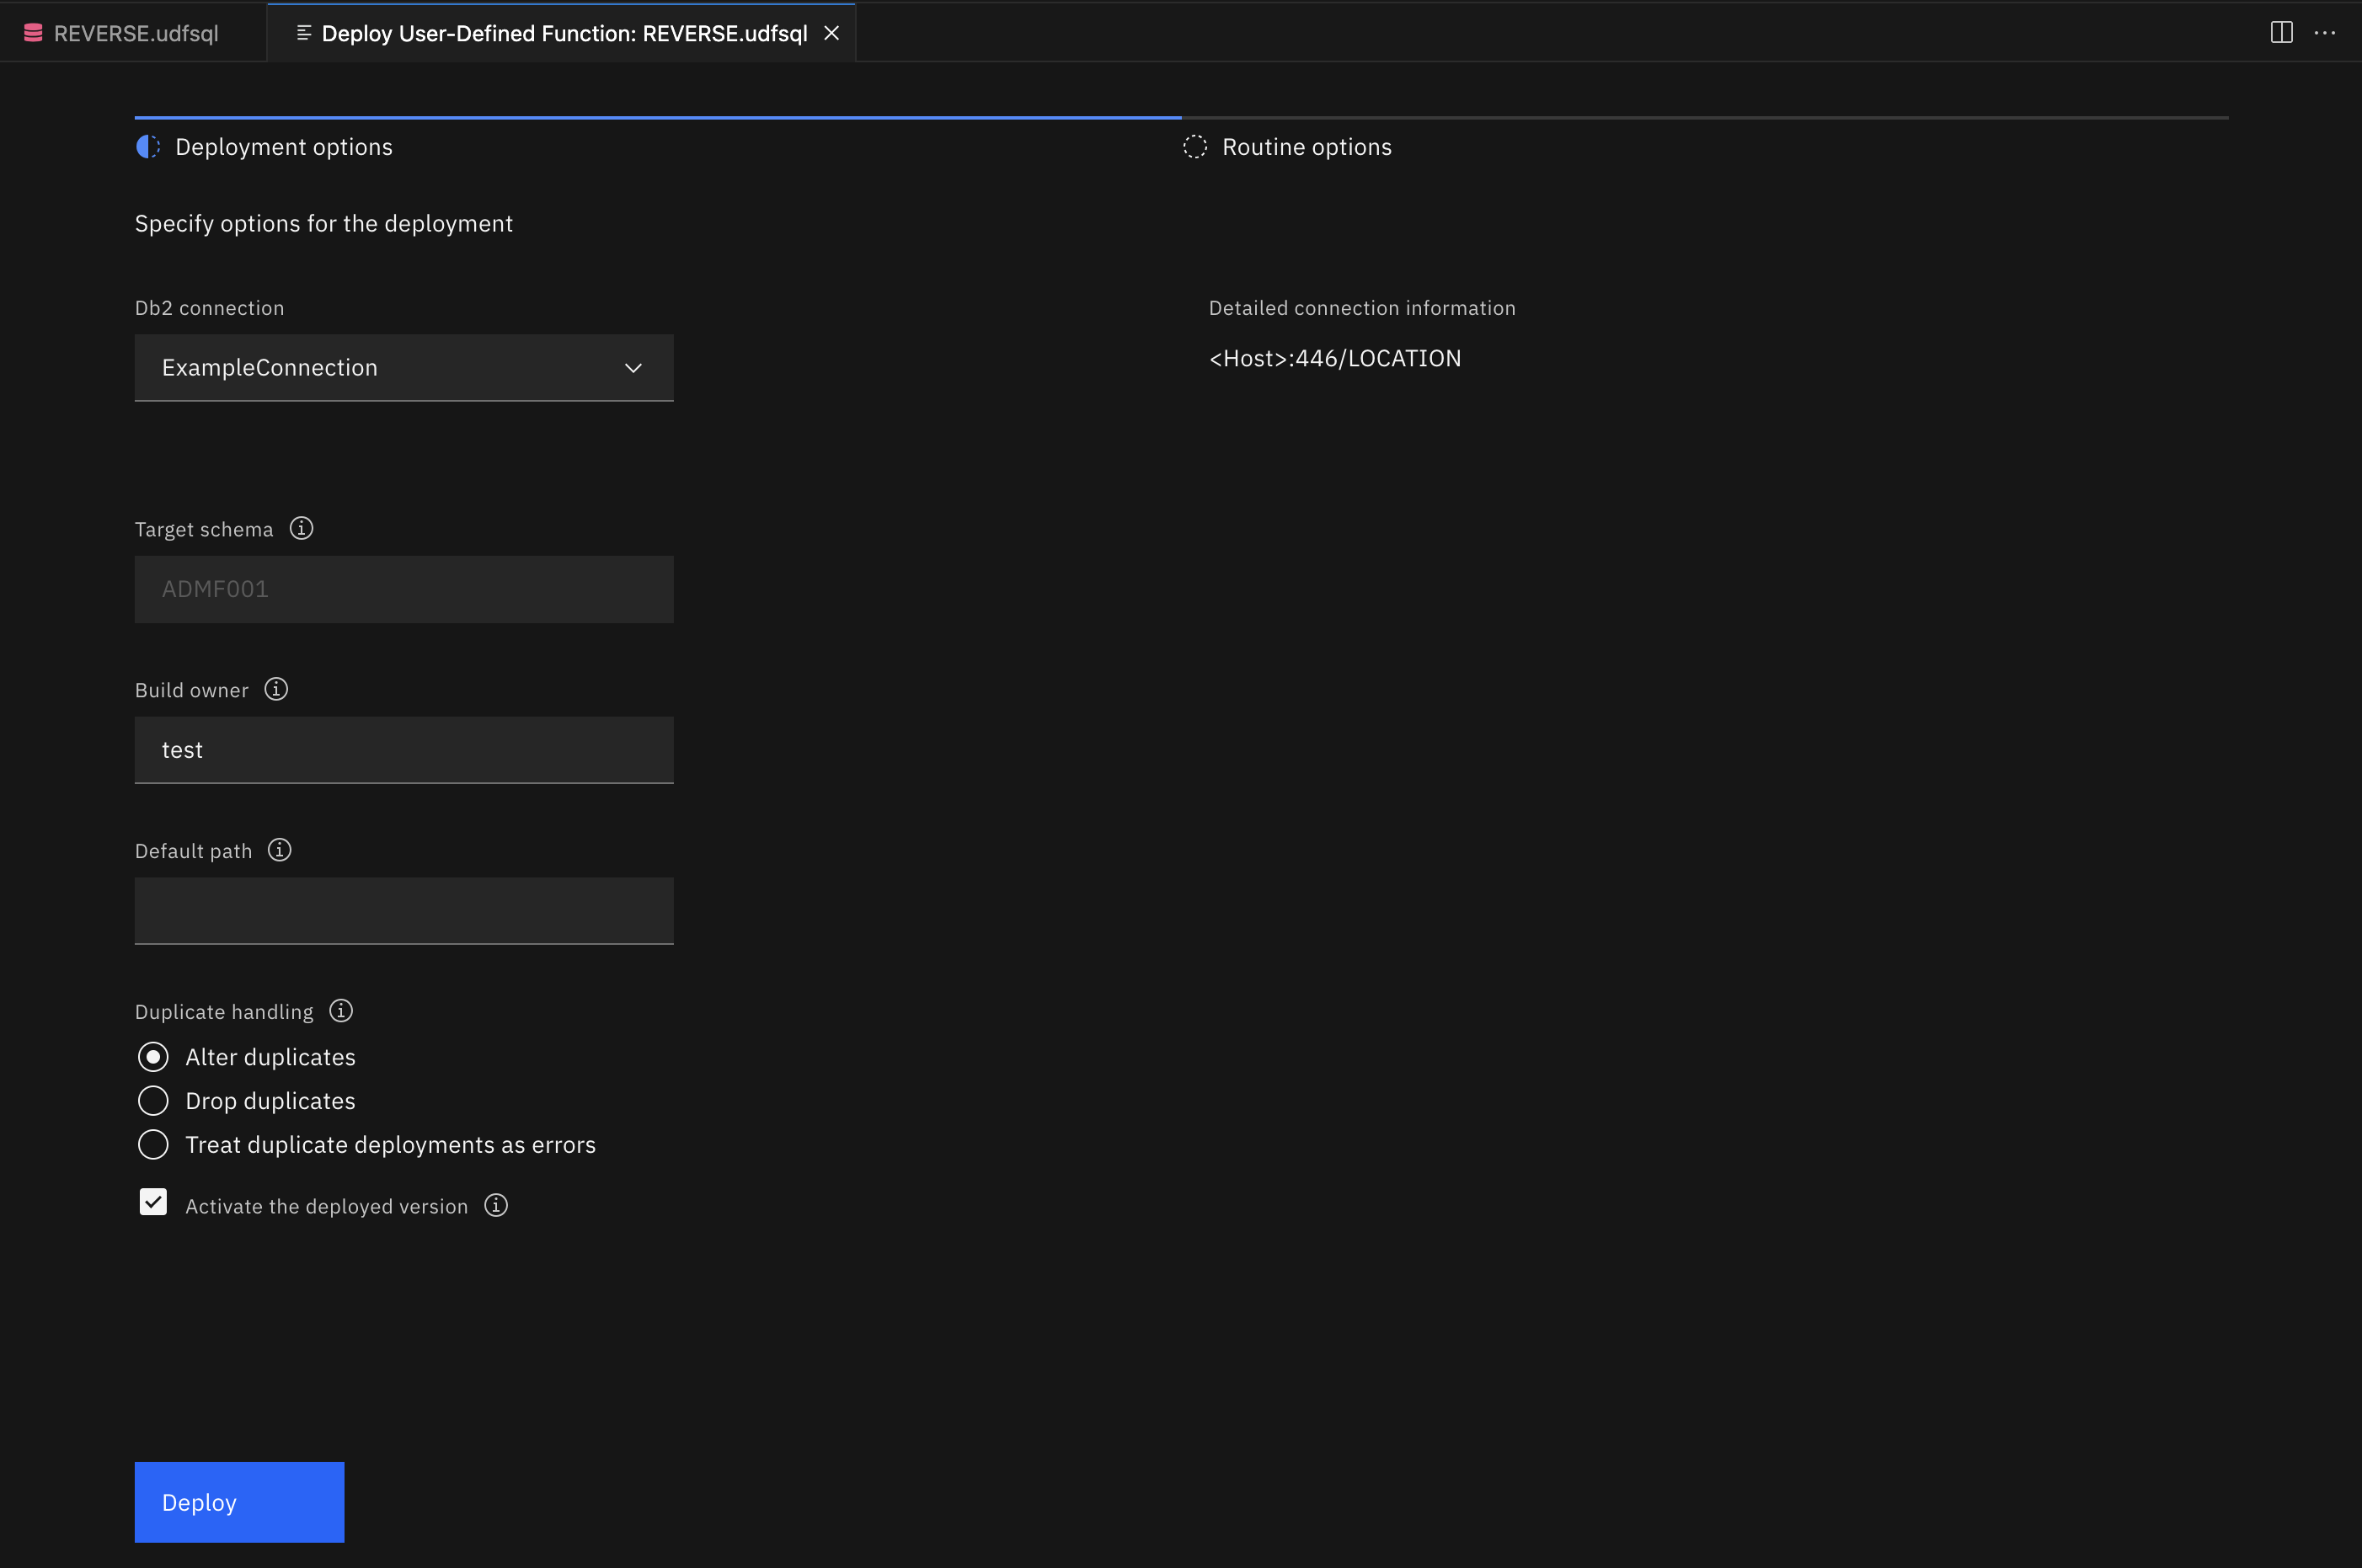Click the Deployment options step icon
2362x1568 pixels.
pos(148,147)
